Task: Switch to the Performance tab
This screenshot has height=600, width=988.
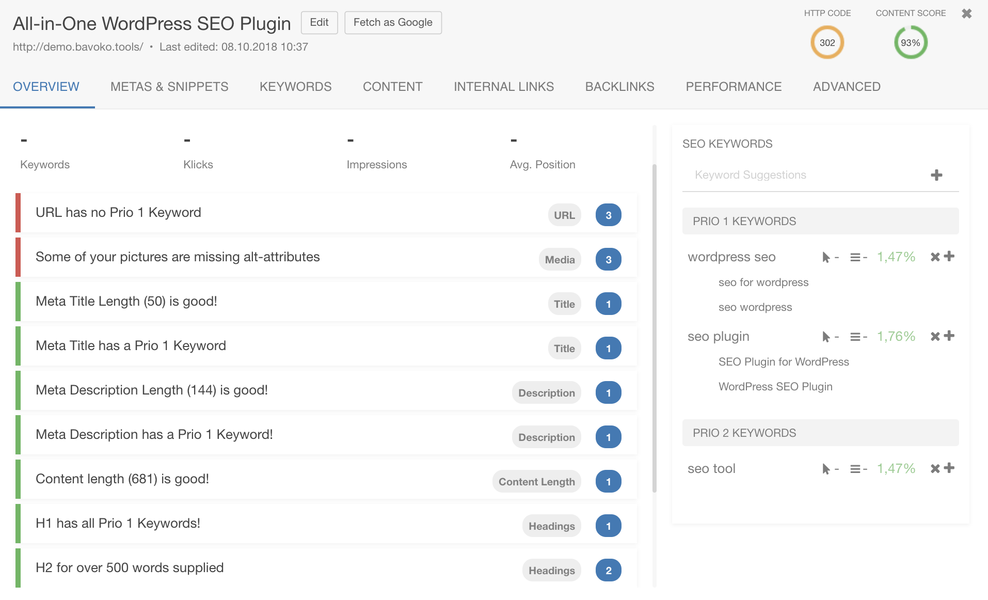Action: [x=733, y=87]
